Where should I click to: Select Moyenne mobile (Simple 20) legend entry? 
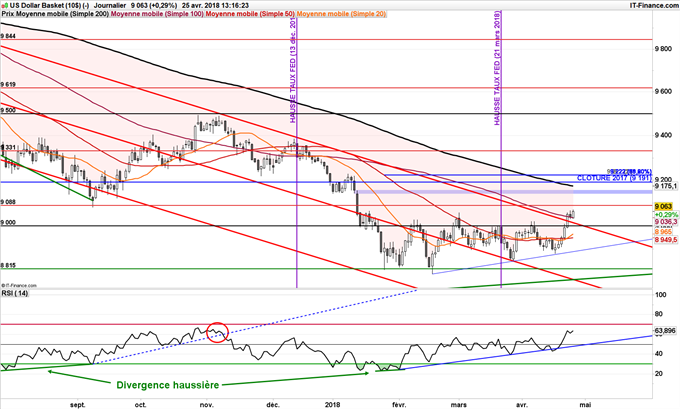point(341,14)
